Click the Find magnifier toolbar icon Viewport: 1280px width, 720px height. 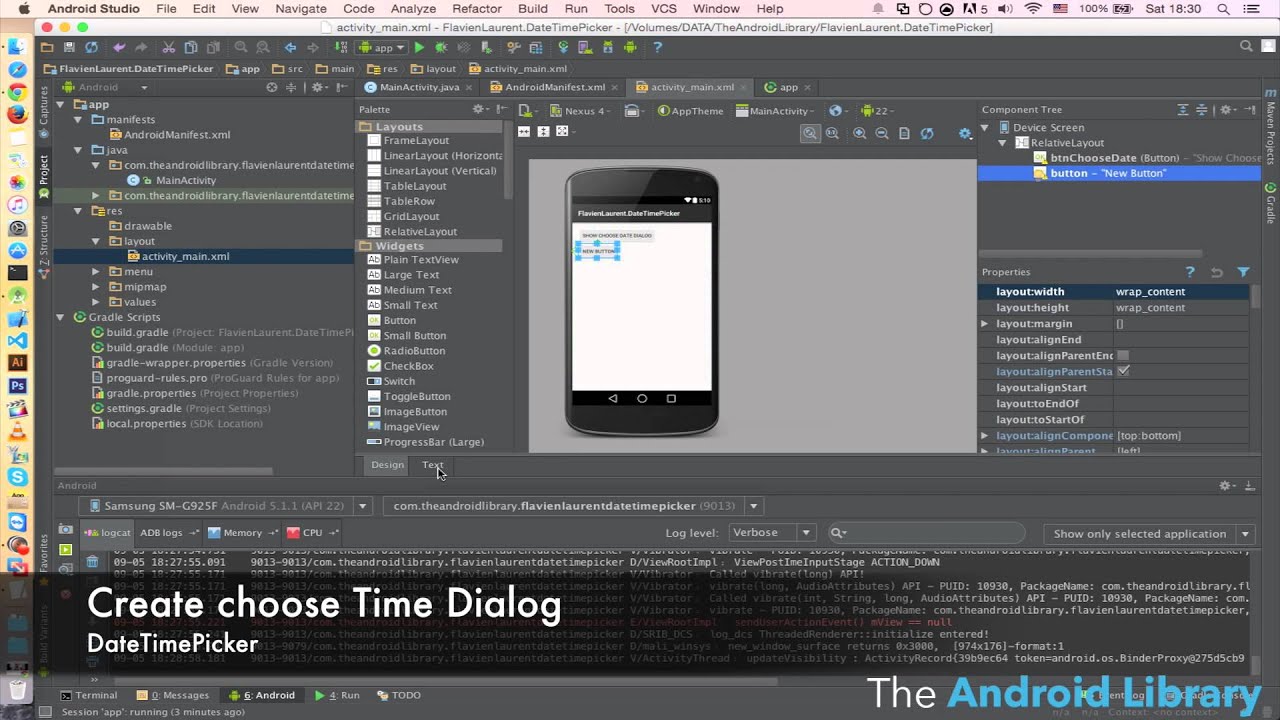[240, 47]
